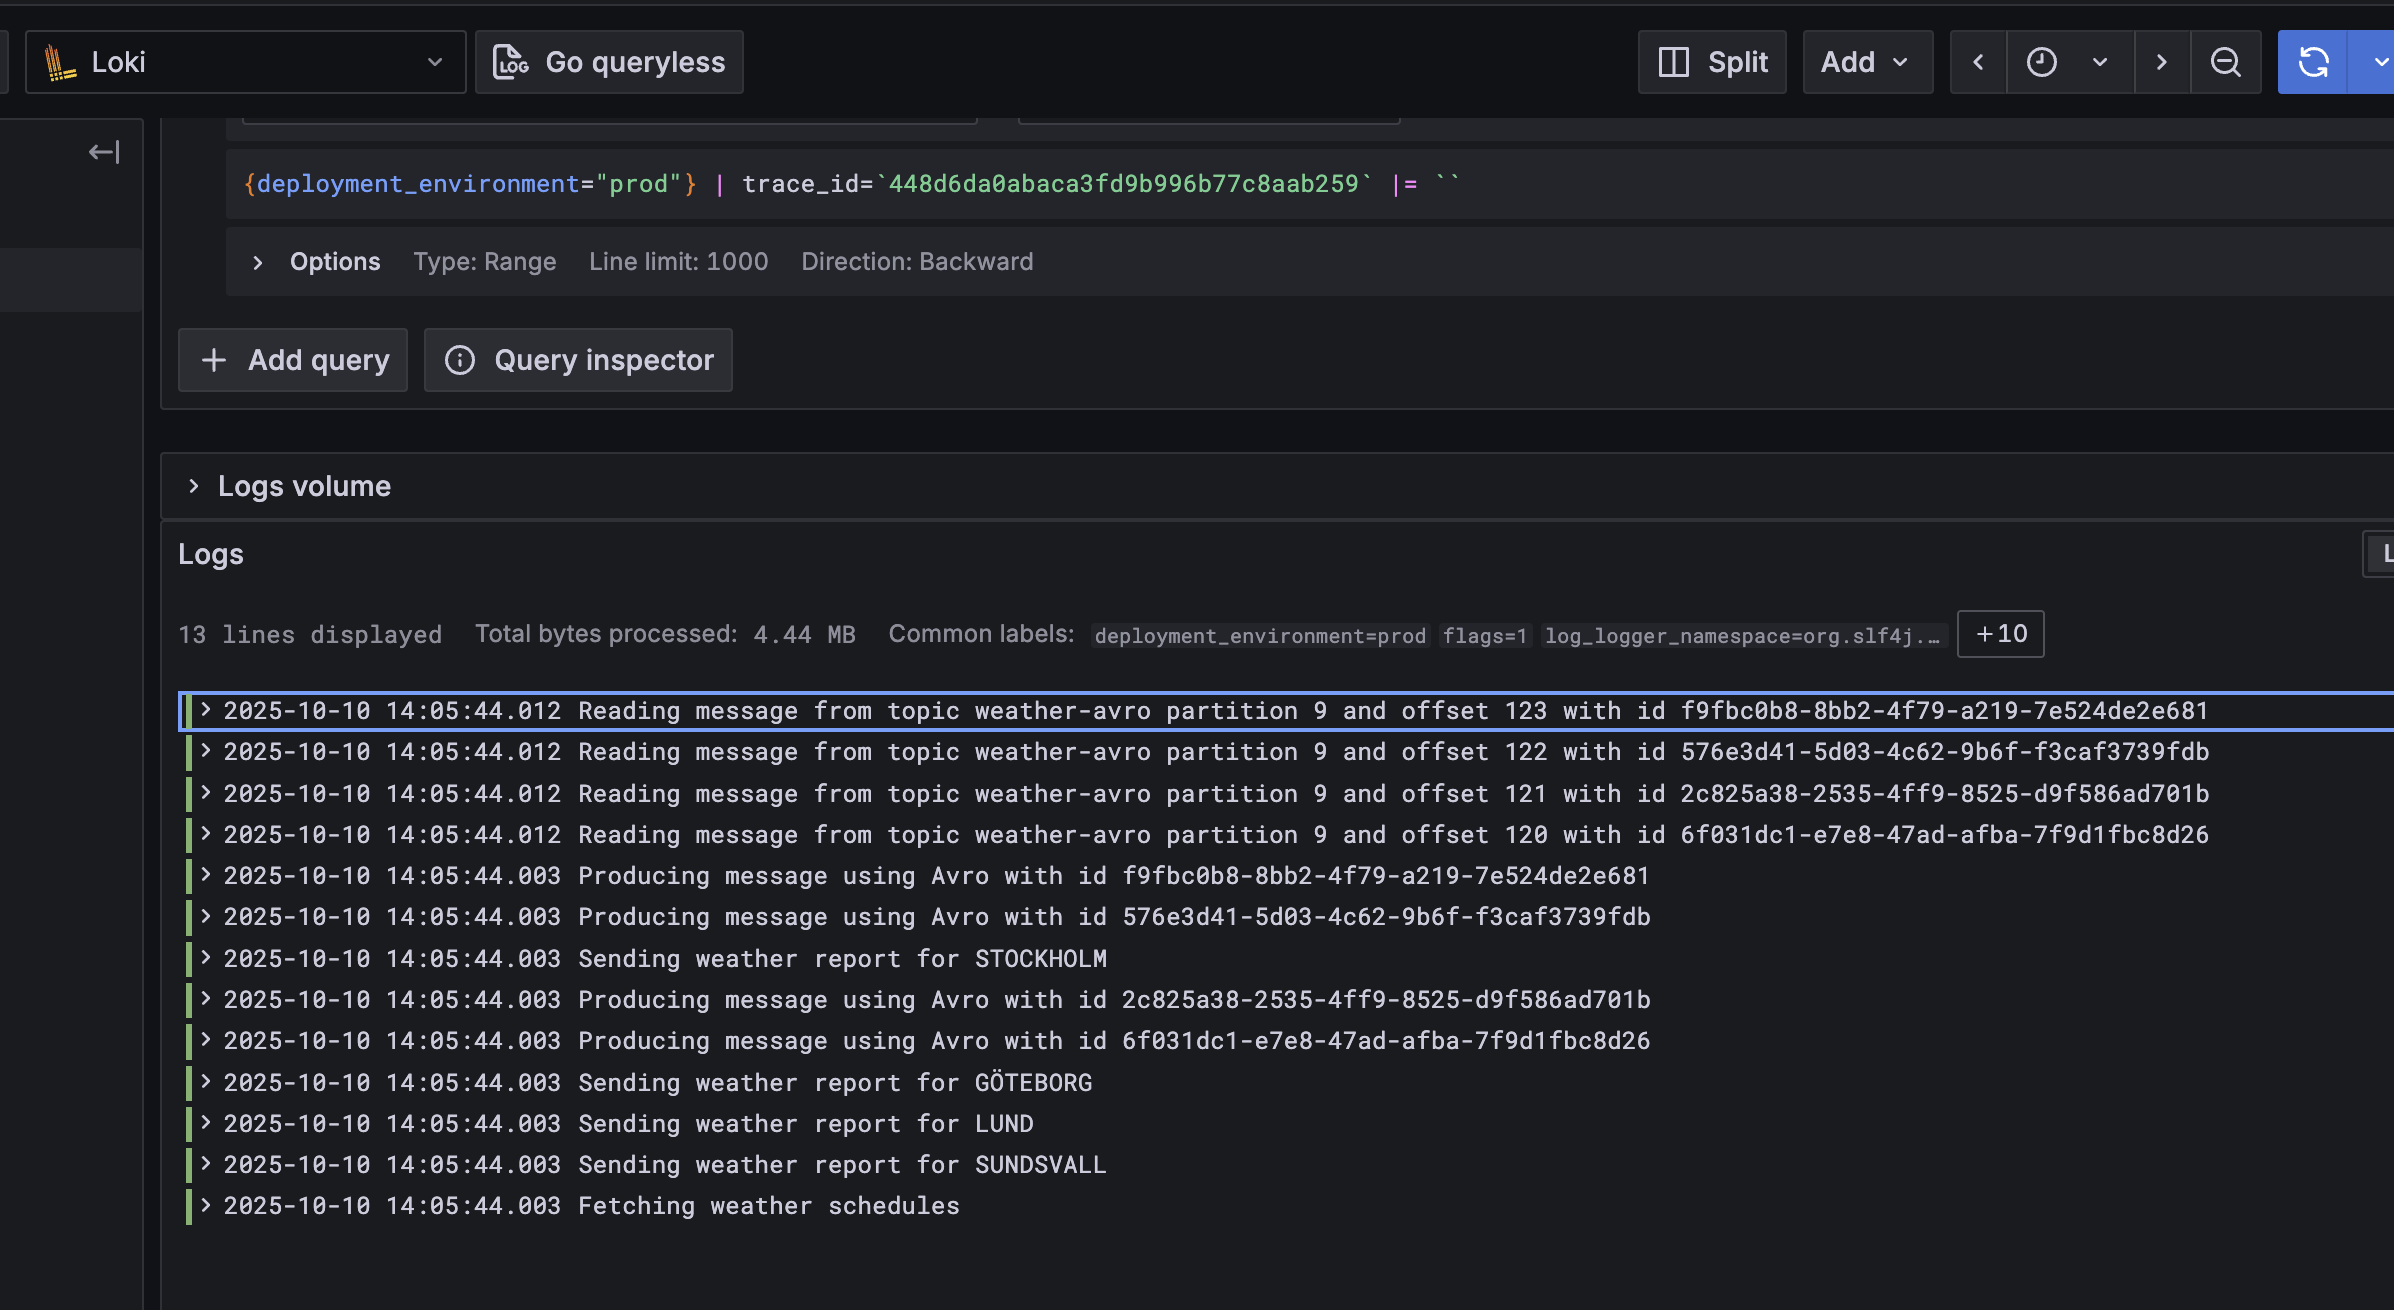Shift time range forward with right arrow

(x=2161, y=62)
